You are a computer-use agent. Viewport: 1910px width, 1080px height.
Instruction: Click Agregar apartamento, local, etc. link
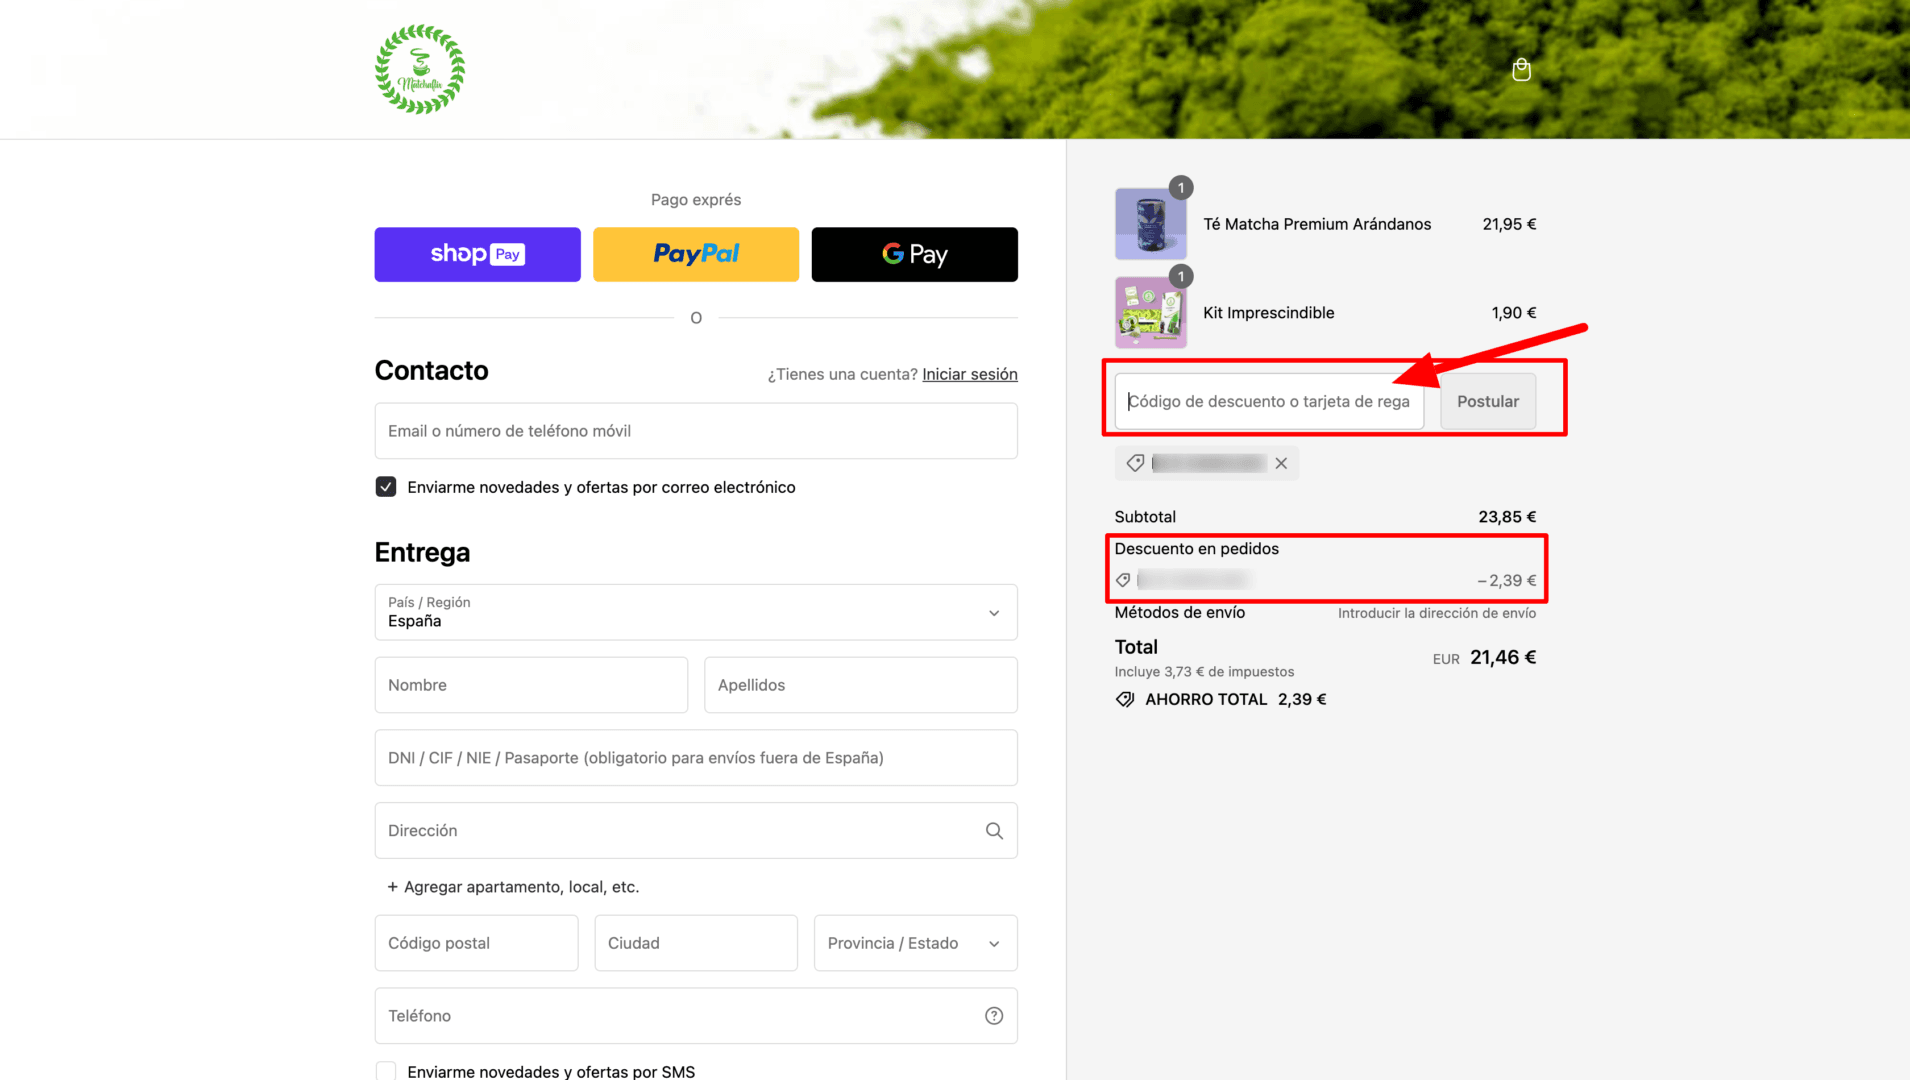coord(521,887)
